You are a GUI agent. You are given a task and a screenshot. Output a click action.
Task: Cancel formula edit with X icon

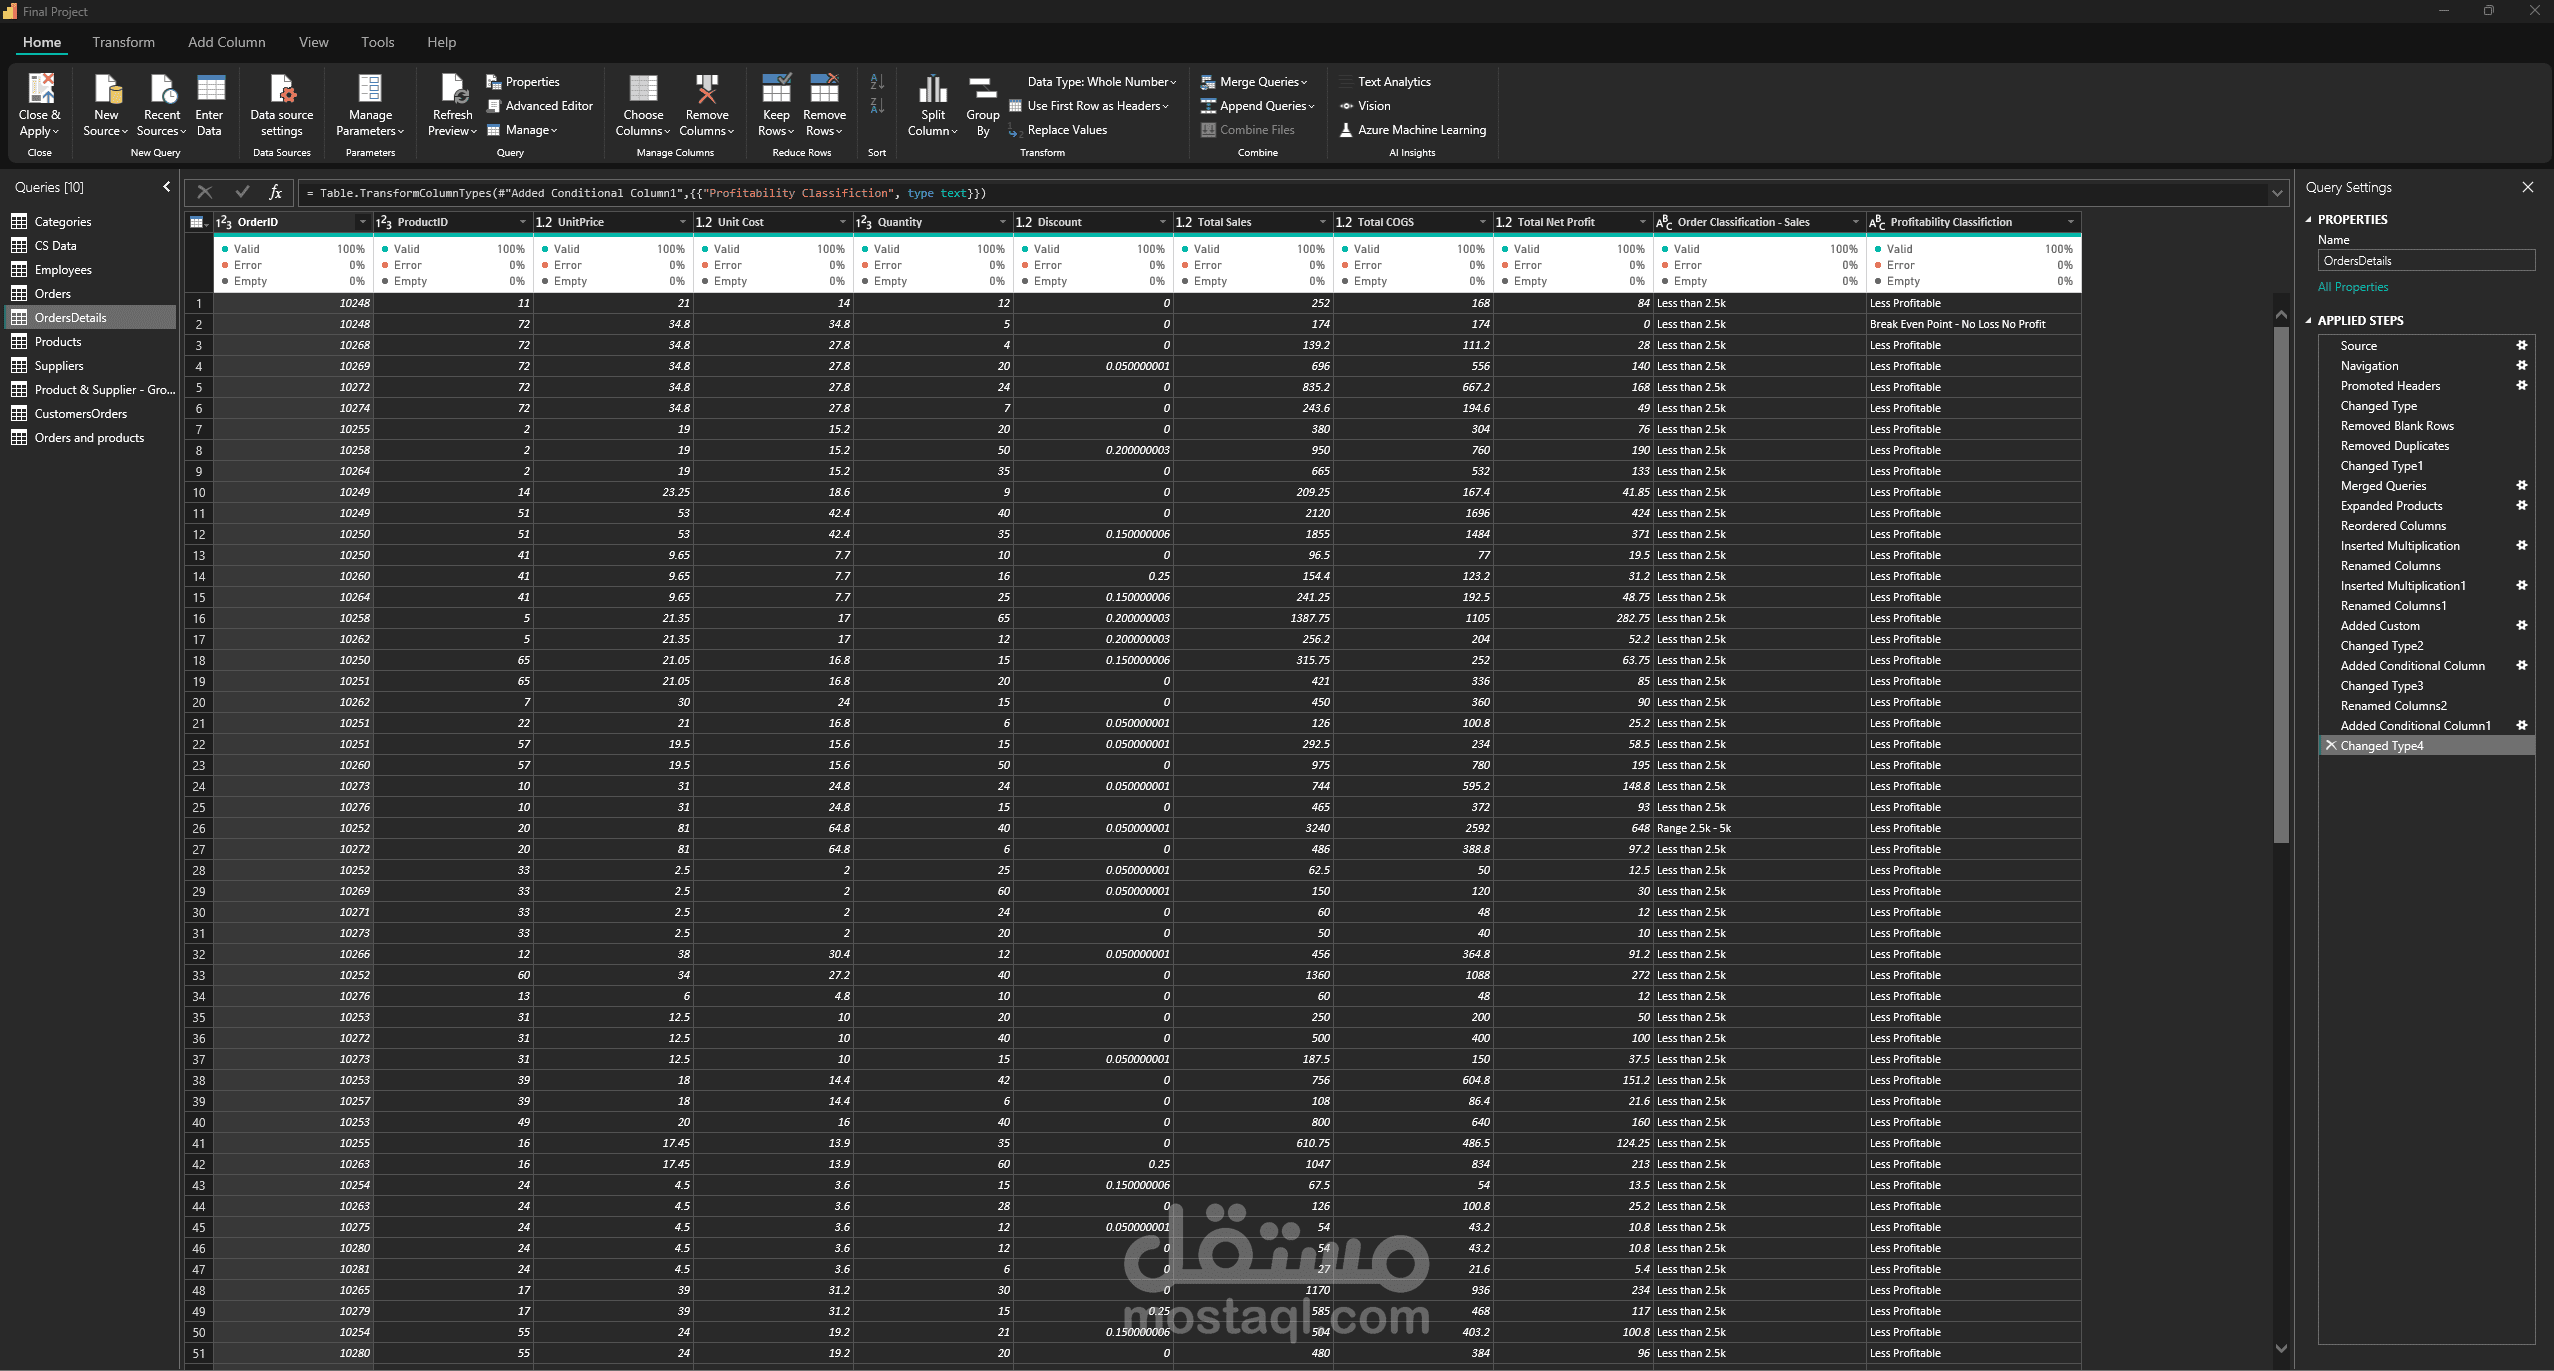coord(205,192)
